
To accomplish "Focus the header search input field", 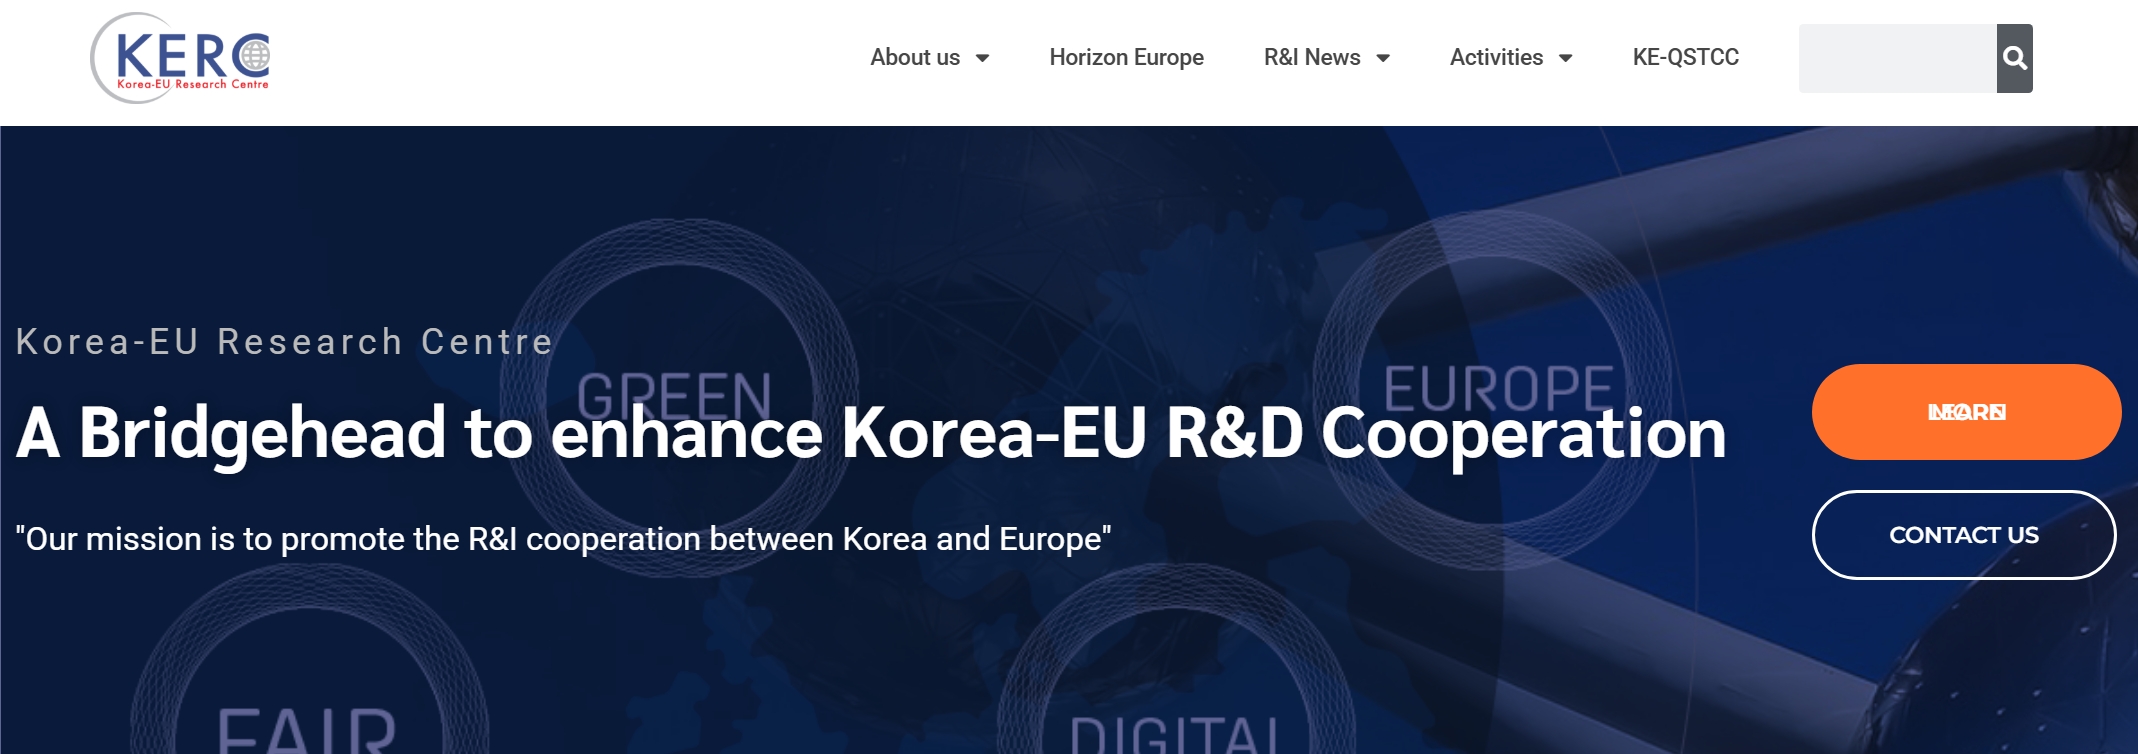I will tap(1898, 58).
